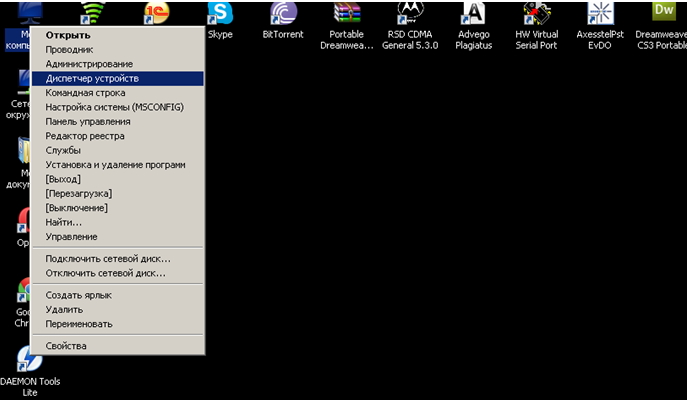
Task: Open Свойства at bottom of menu
Action: pos(66,346)
